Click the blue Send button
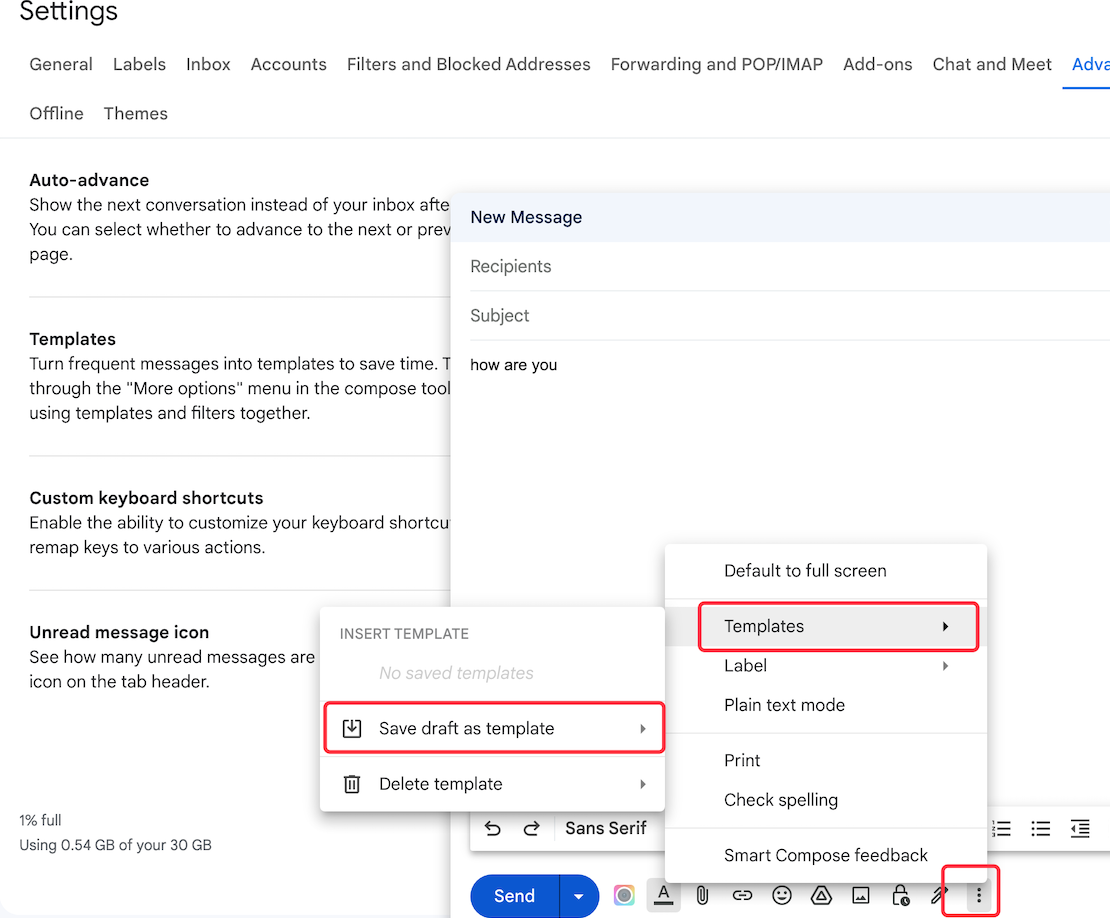1110x918 pixels. tap(515, 896)
